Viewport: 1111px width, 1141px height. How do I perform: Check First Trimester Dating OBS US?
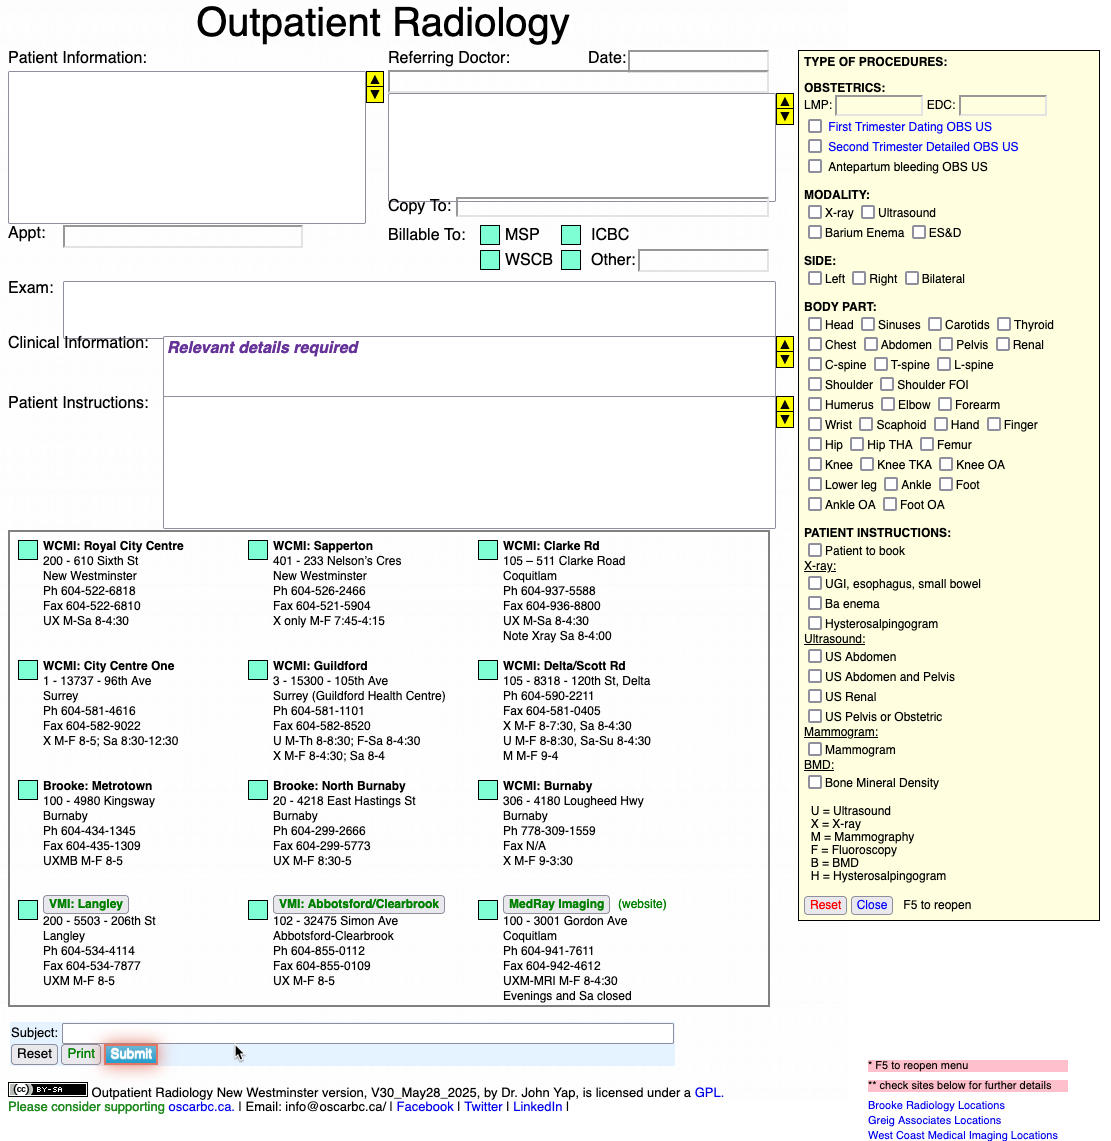point(815,126)
